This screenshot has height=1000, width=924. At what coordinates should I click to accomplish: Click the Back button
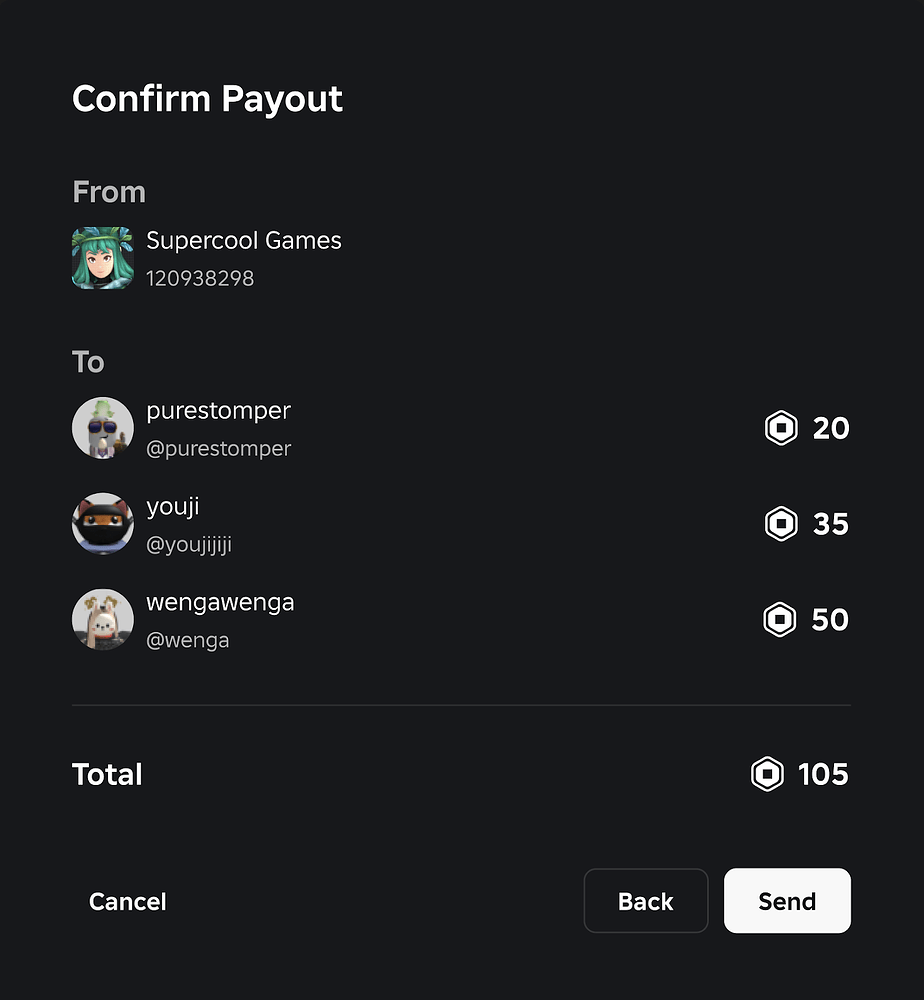coord(646,900)
